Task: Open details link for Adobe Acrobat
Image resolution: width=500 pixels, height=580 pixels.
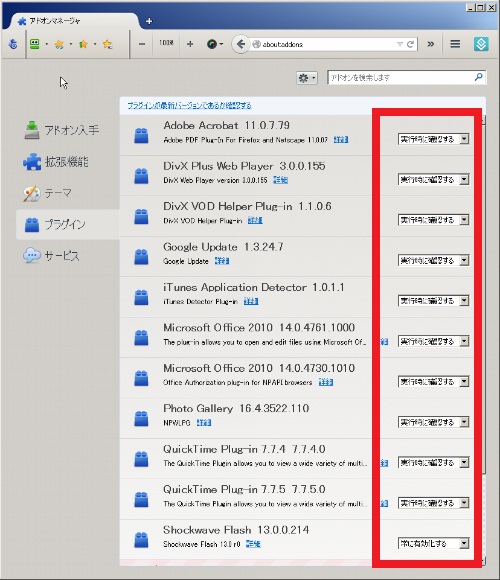Action: [341, 140]
